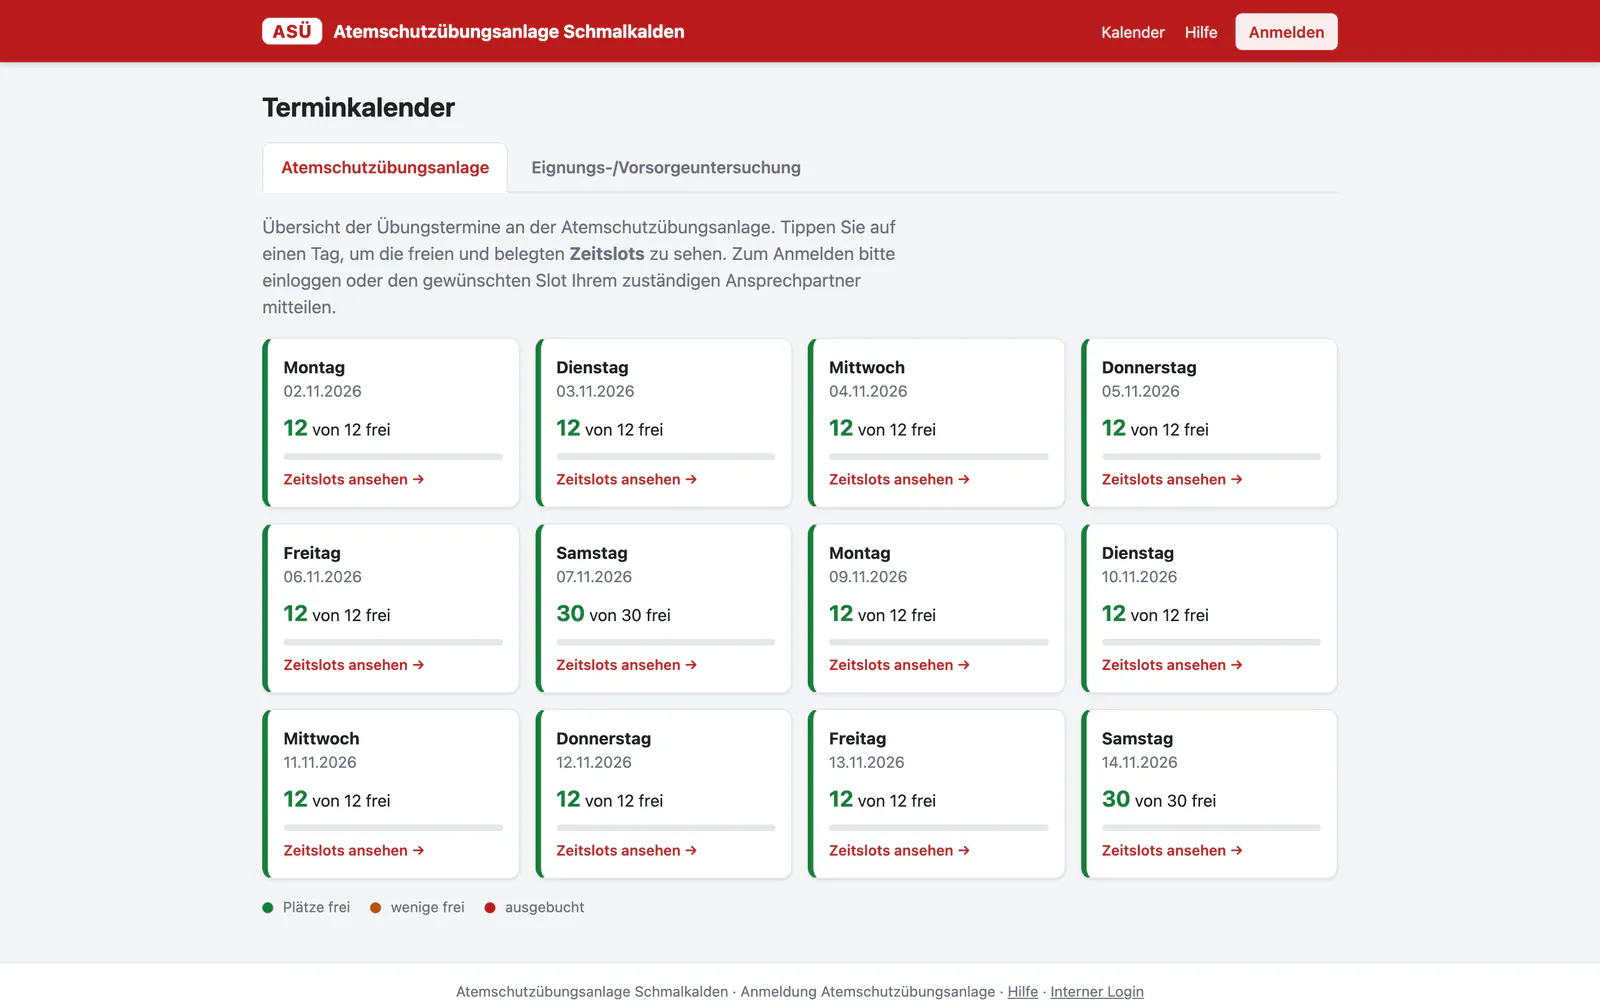Click the Donnerstag 12.11.2026 heading
Screen dimensions: 1600x1000
(x=603, y=739)
